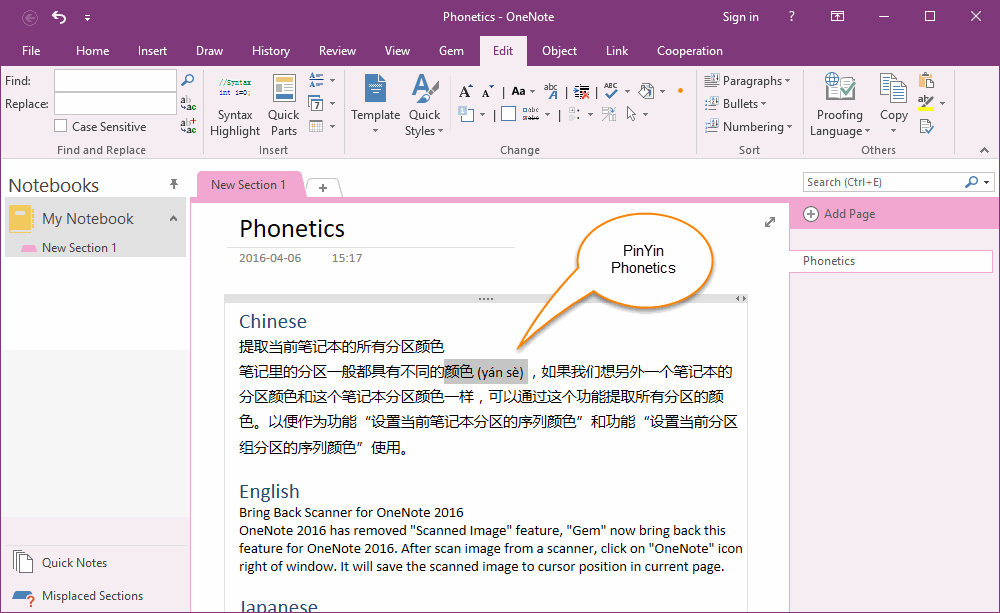
Task: Open the Template dropdown arrow
Action: (376, 131)
